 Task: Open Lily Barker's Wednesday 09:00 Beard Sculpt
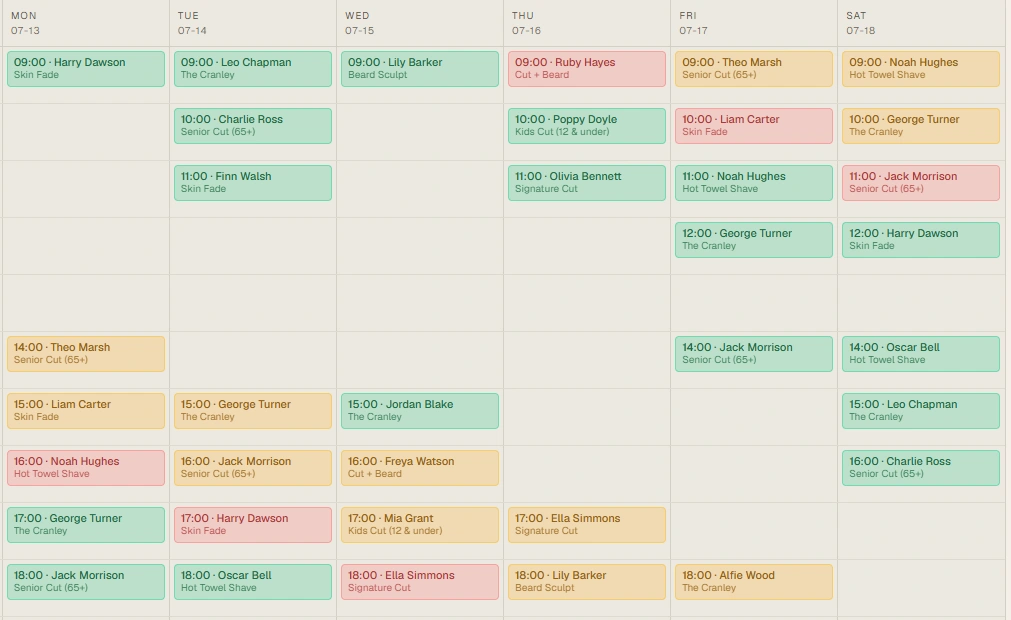[x=420, y=69]
